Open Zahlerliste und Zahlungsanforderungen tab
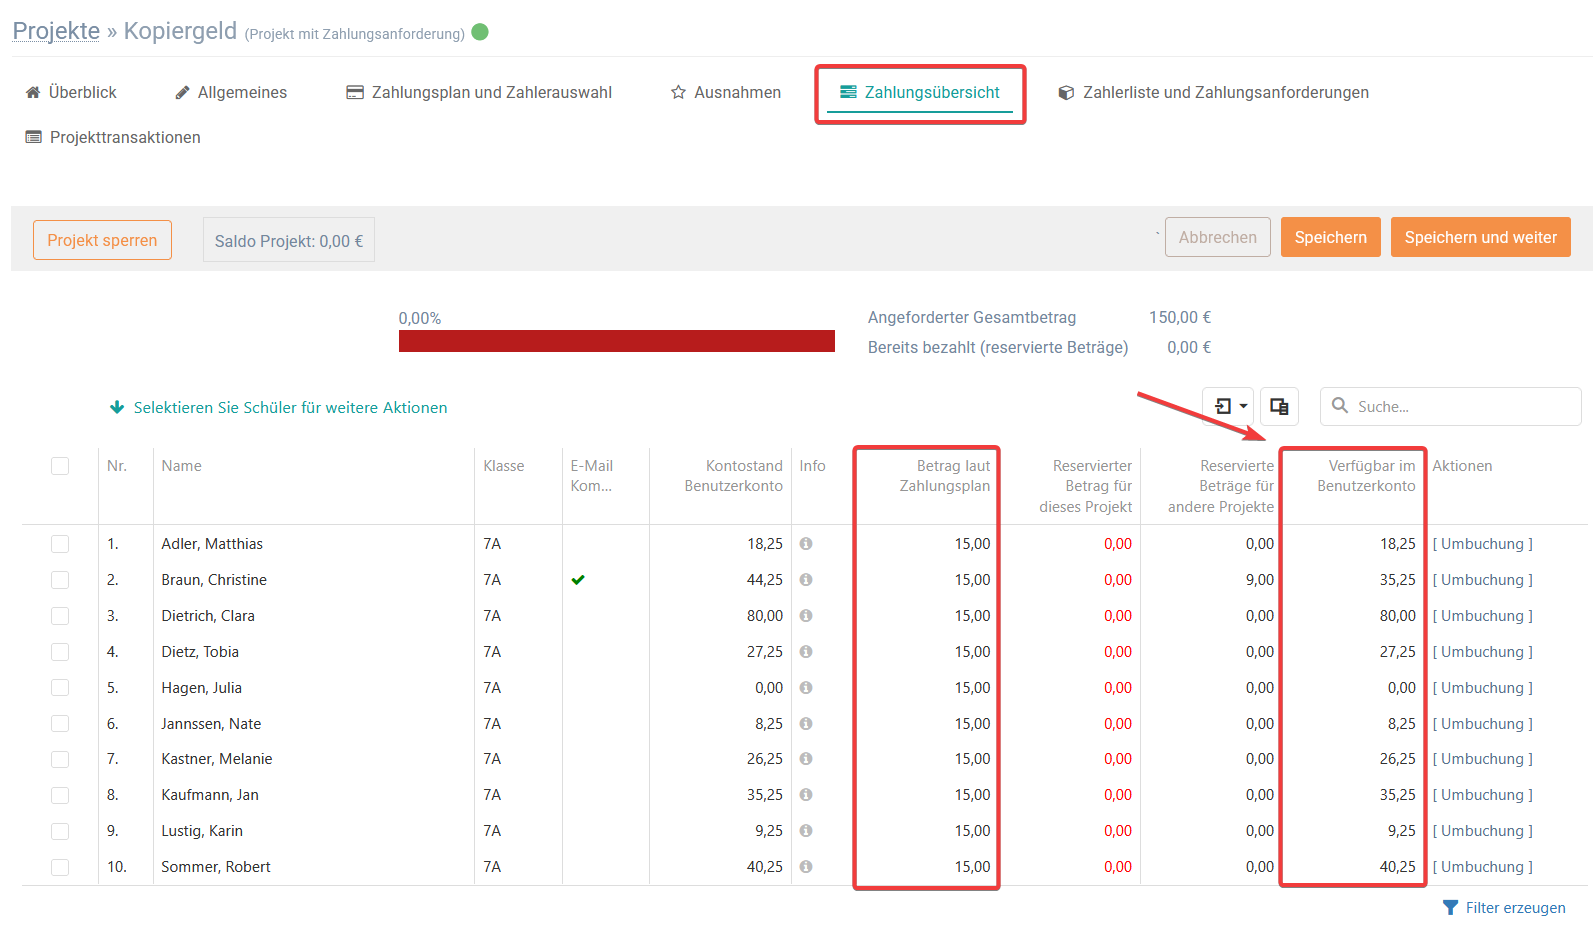 click(1213, 92)
